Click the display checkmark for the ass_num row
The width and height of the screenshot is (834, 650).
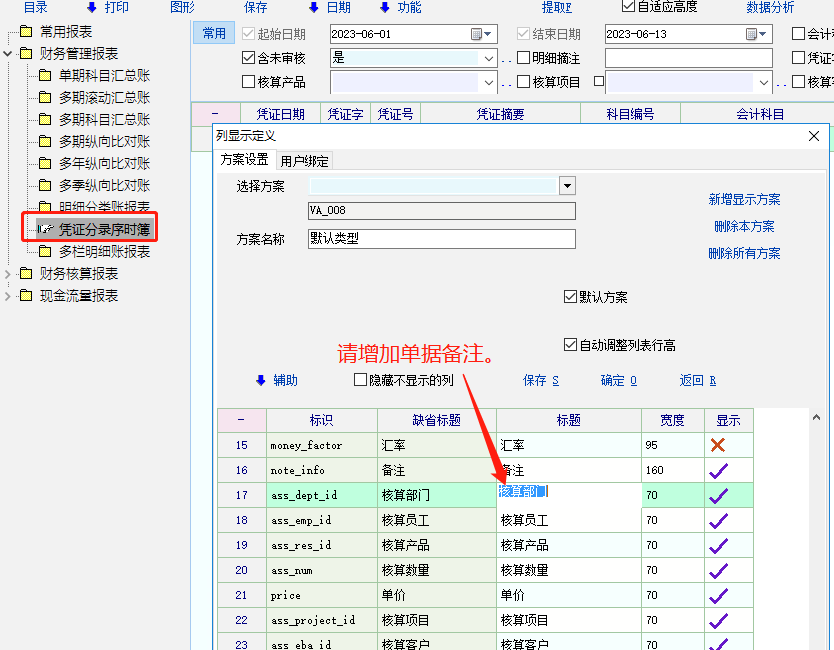(718, 570)
